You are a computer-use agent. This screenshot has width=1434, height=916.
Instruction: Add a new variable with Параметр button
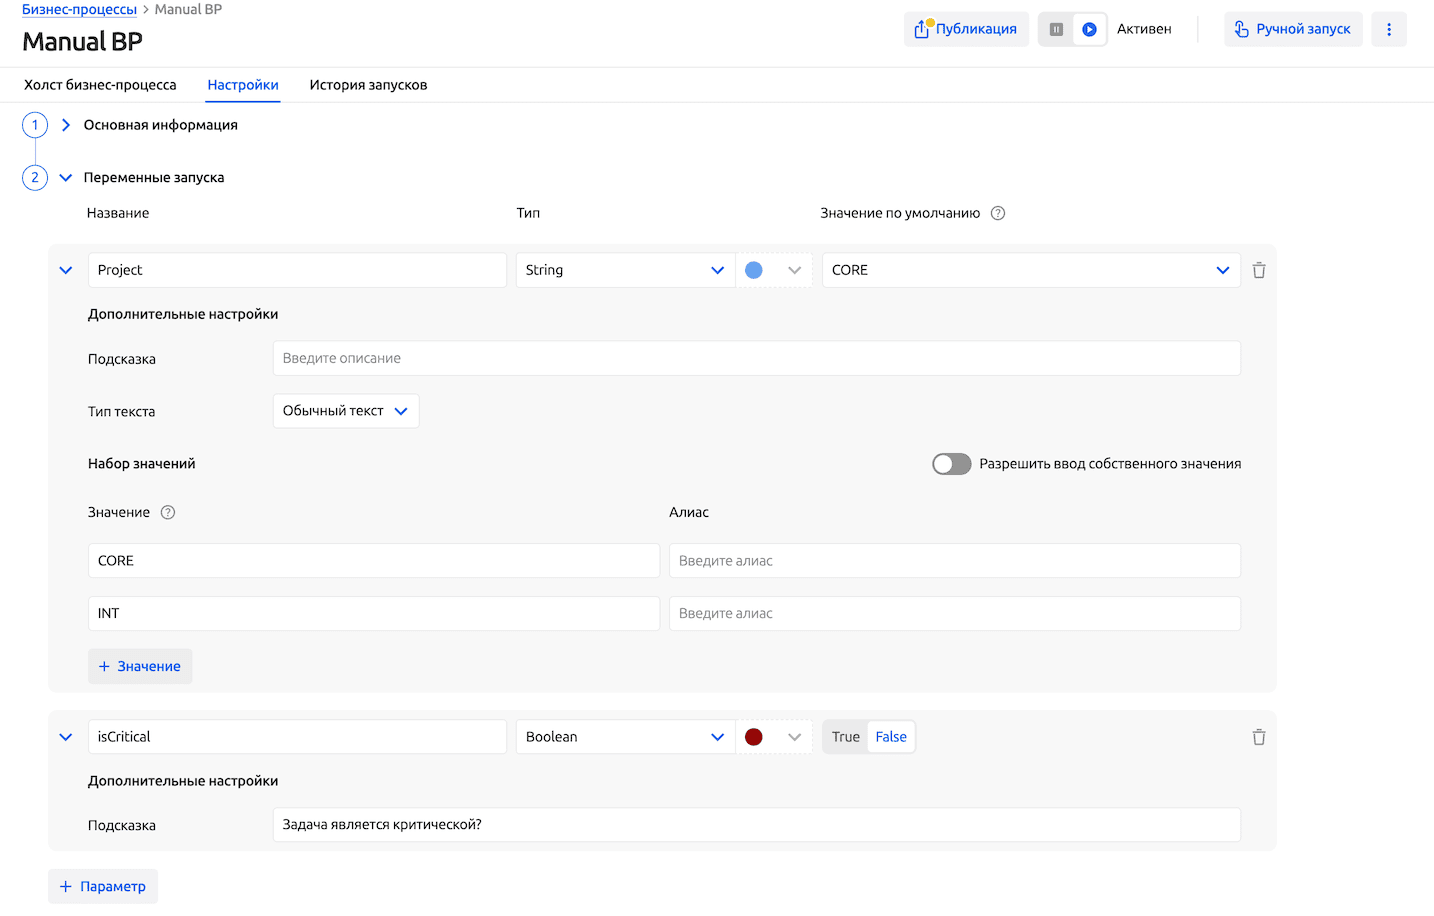(103, 887)
